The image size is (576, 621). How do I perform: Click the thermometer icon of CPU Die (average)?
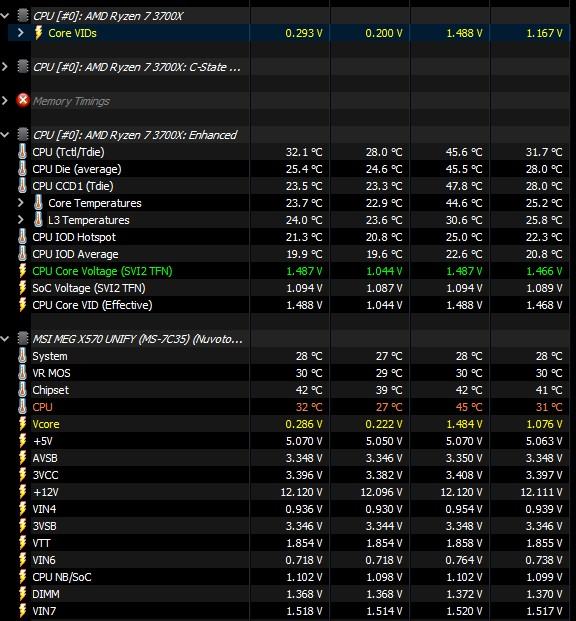point(23,169)
